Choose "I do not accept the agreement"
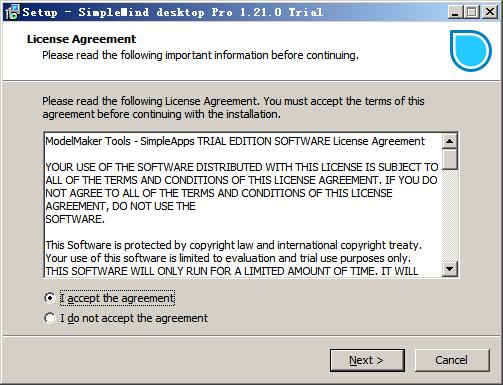503x385 pixels. click(x=126, y=318)
